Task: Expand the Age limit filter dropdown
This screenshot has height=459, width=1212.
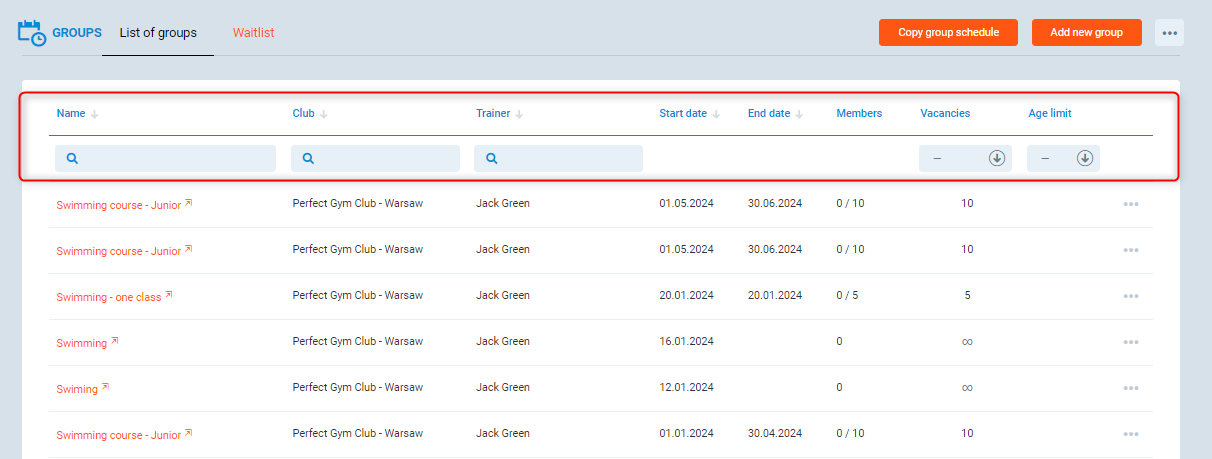Action: 1084,158
